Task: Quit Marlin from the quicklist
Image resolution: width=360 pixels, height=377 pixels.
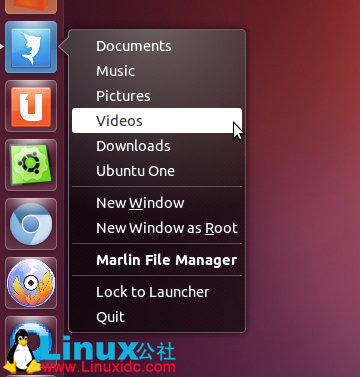Action: pyautogui.click(x=157, y=317)
